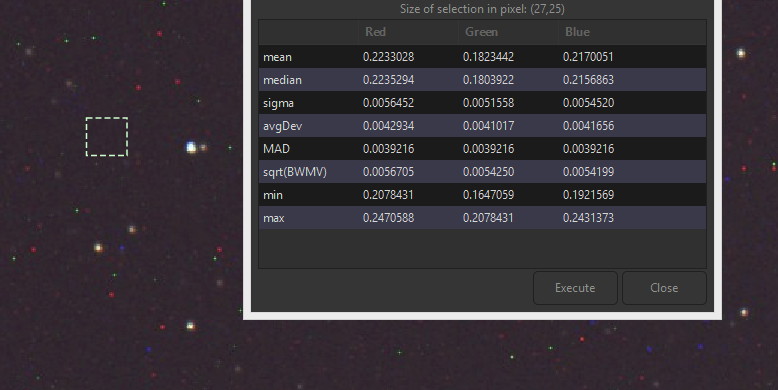Viewport: 778px width, 390px height.
Task: Click the Blue max value 0.2431373
Action: coord(588,218)
